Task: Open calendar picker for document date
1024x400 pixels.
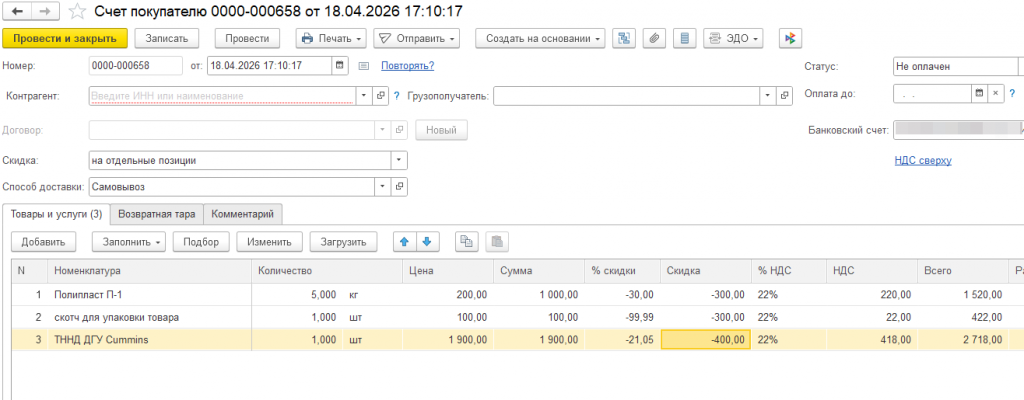Action: (x=339, y=65)
